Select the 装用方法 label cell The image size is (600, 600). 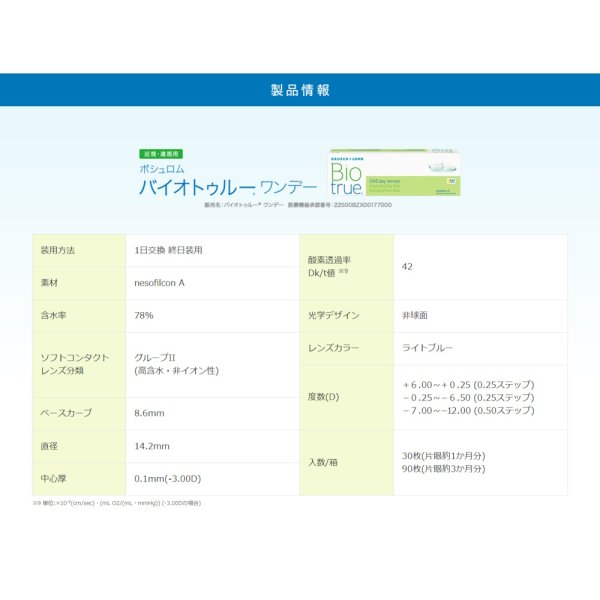[x=79, y=251]
